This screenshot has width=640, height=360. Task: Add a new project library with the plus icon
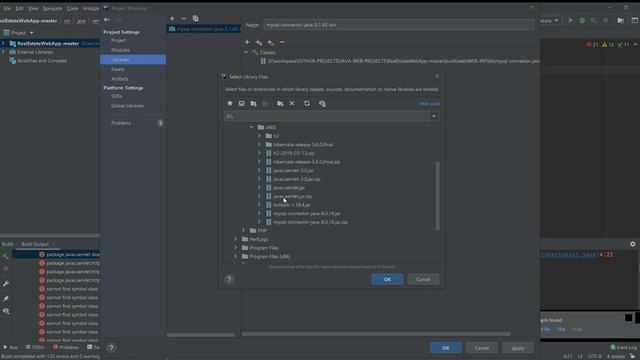[172, 18]
